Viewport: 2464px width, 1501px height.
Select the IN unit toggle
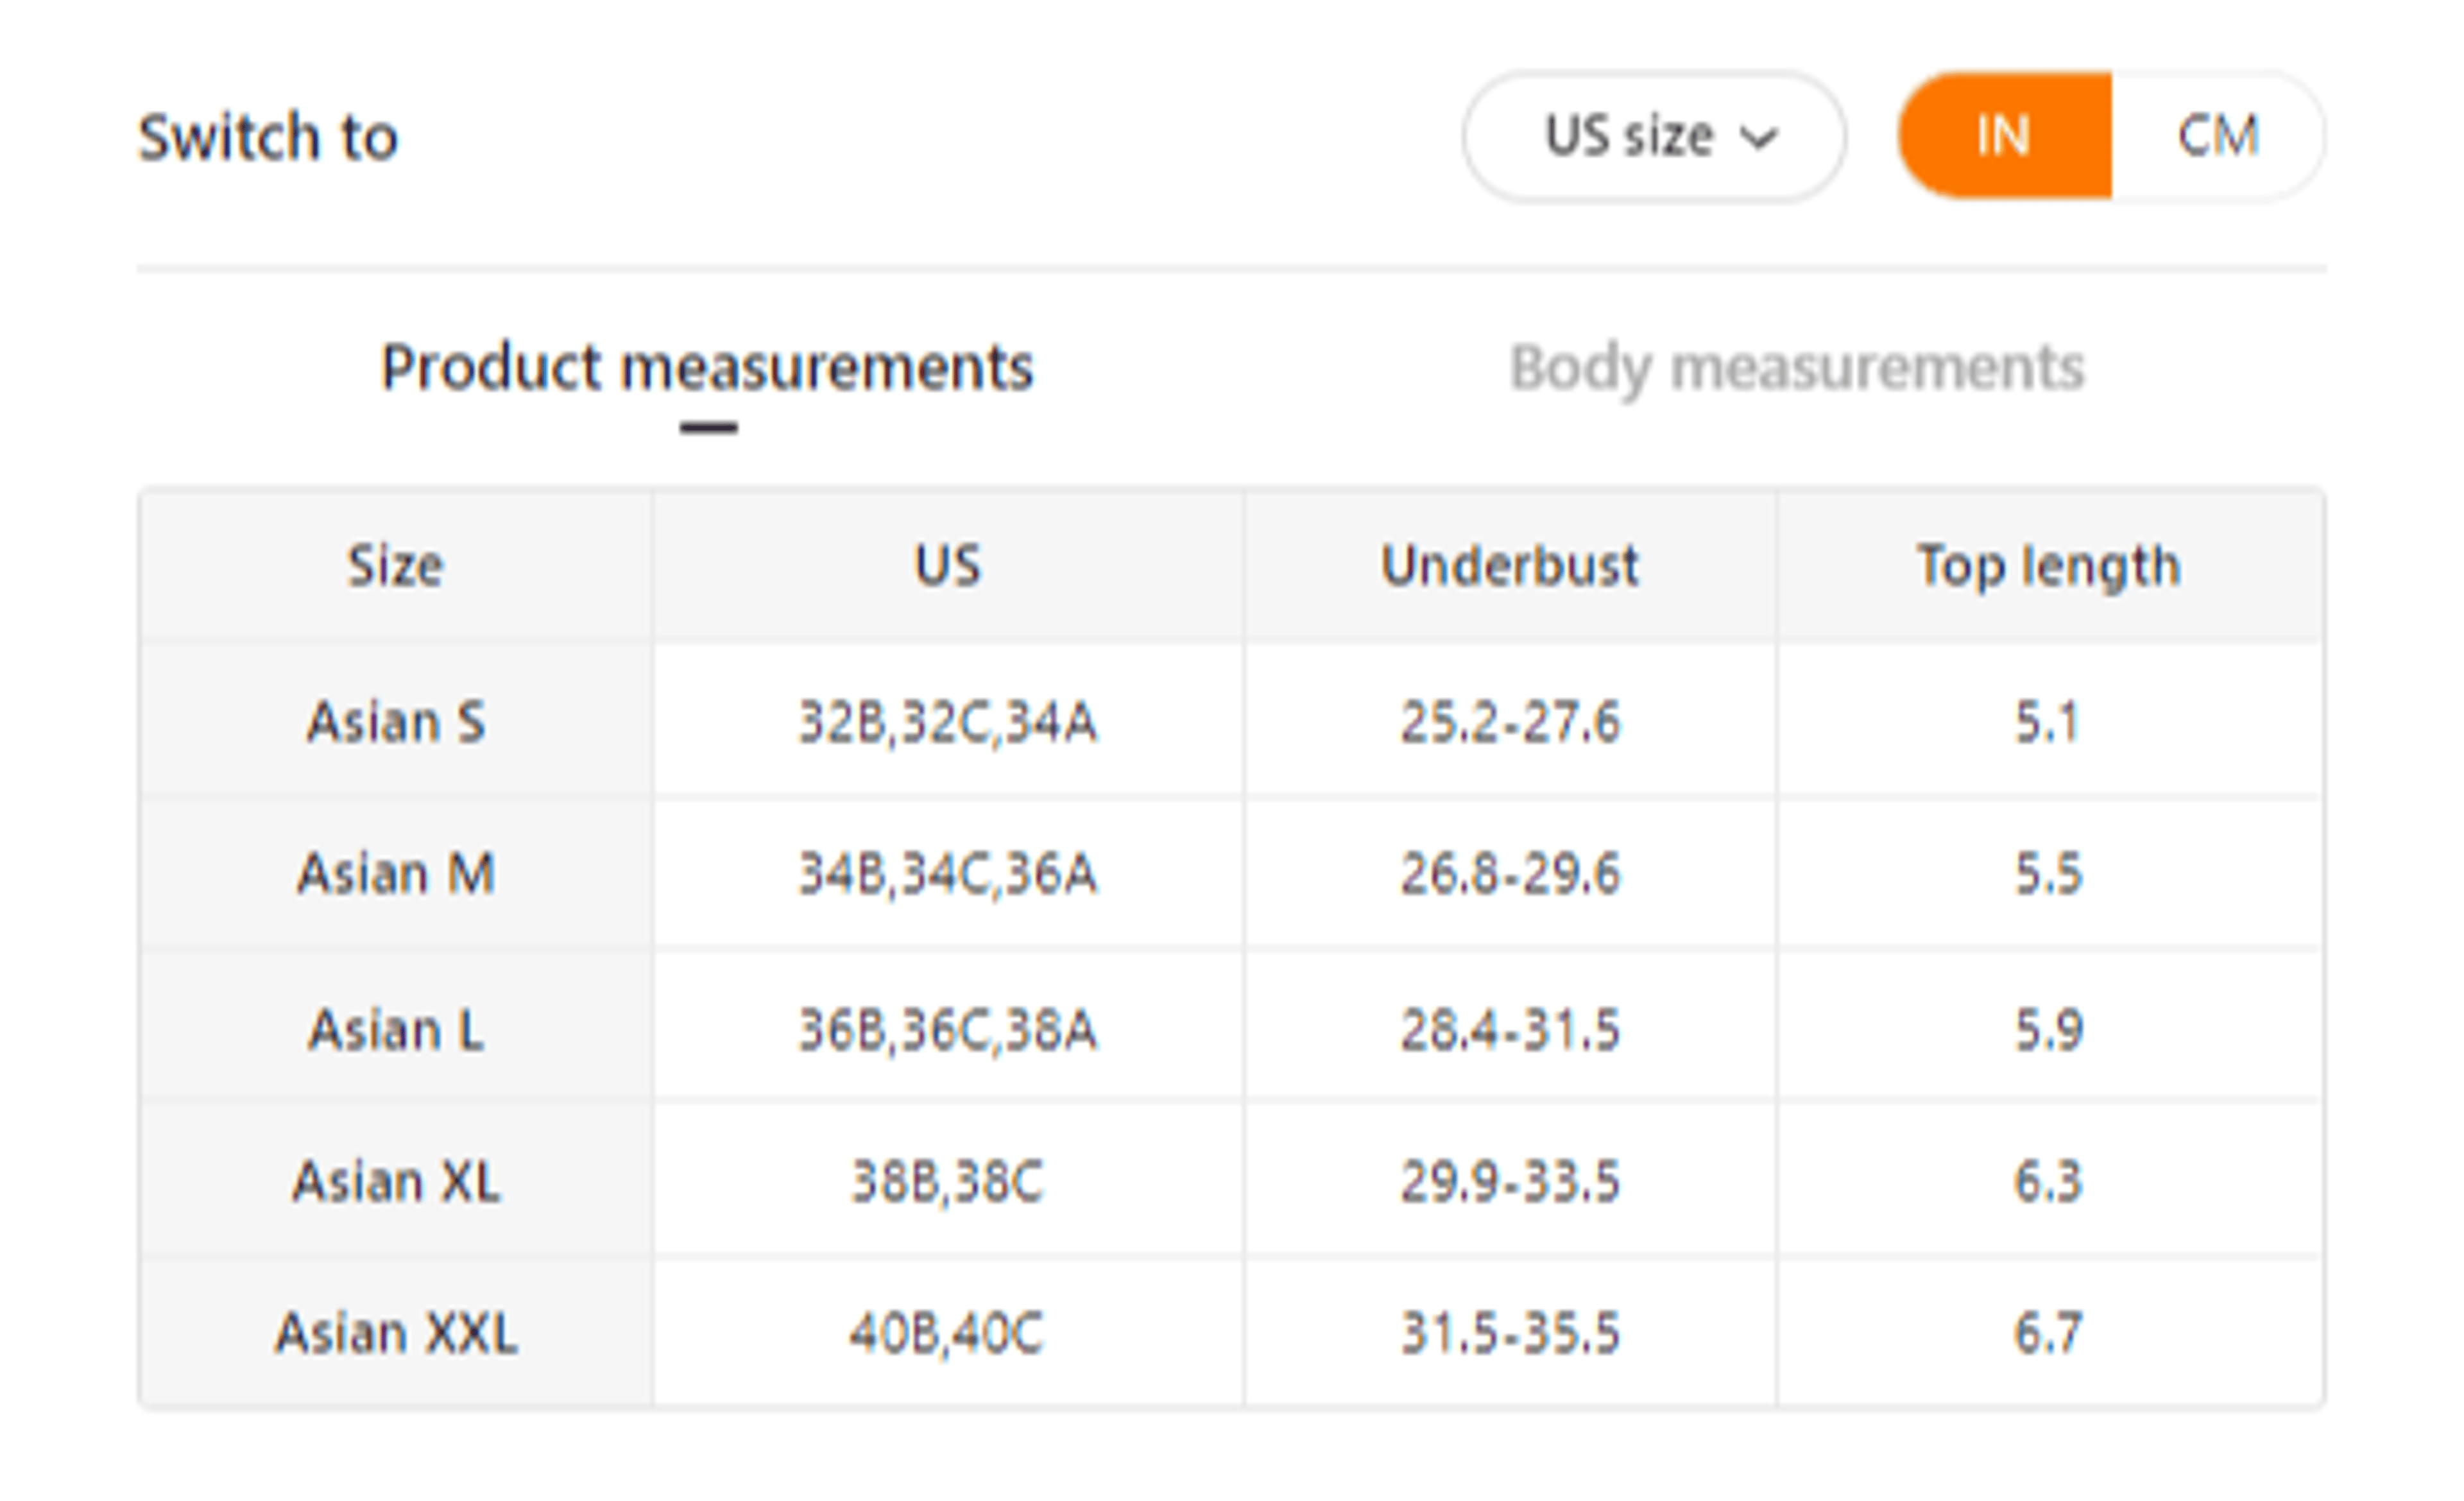coord(2005,136)
